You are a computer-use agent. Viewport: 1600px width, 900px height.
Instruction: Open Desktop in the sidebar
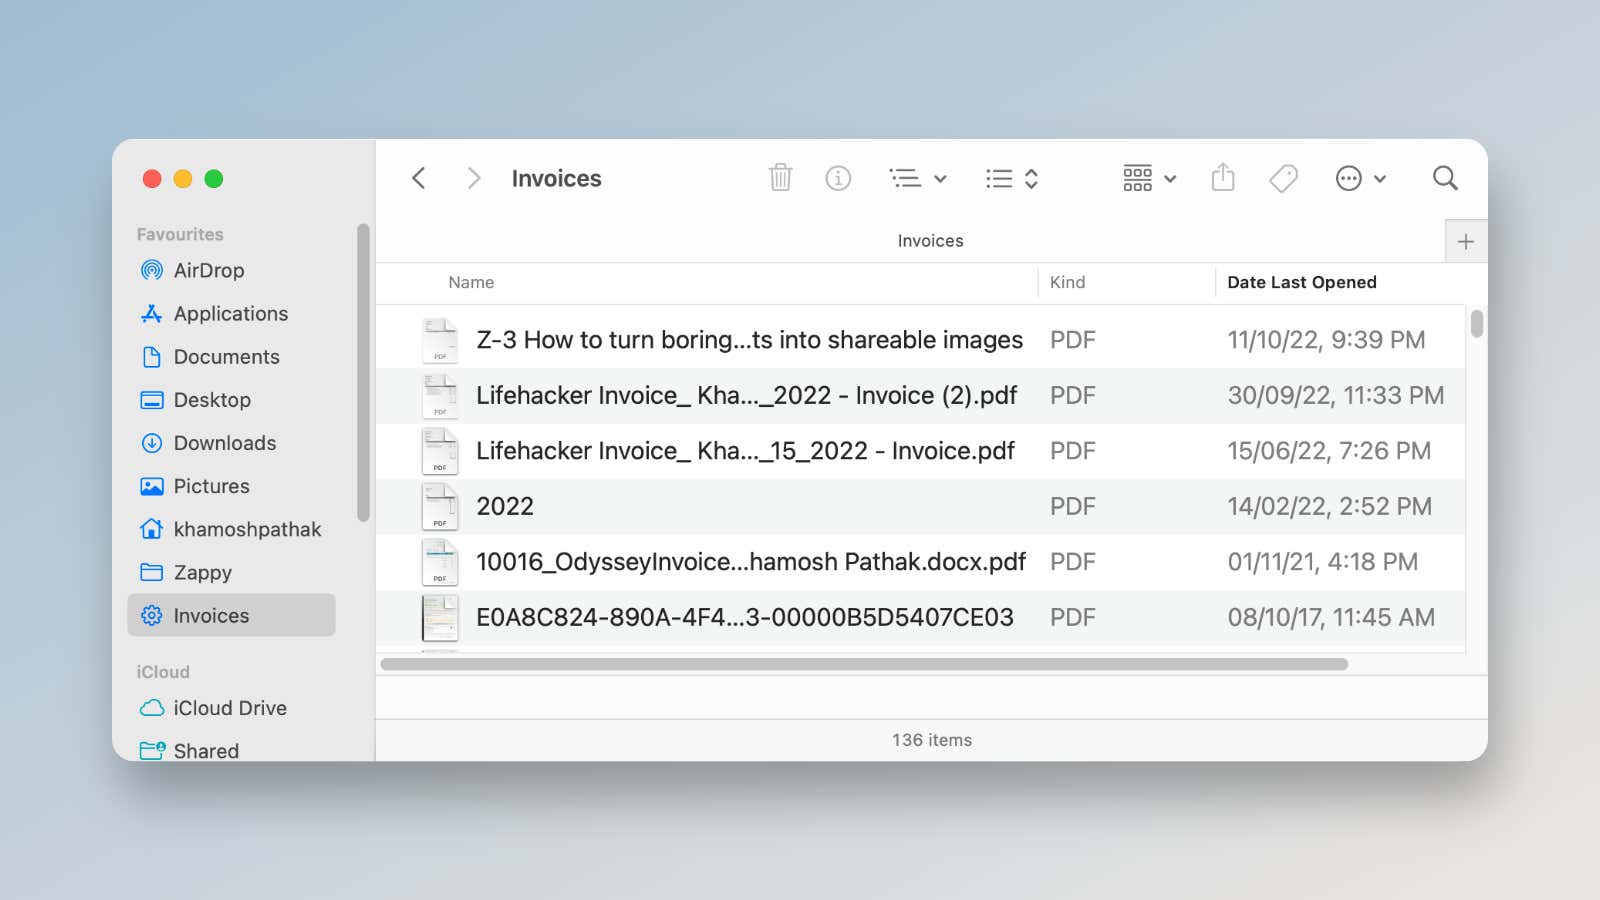point(231,399)
